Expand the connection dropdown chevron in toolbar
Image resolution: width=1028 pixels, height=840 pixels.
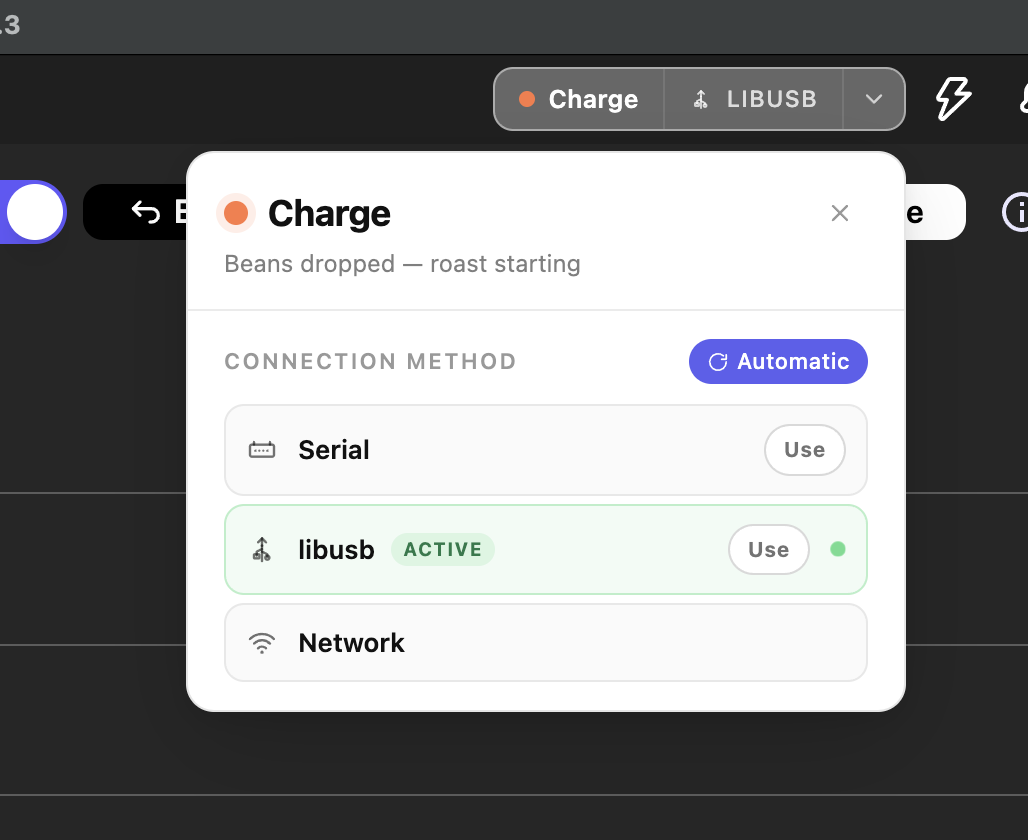[873, 99]
